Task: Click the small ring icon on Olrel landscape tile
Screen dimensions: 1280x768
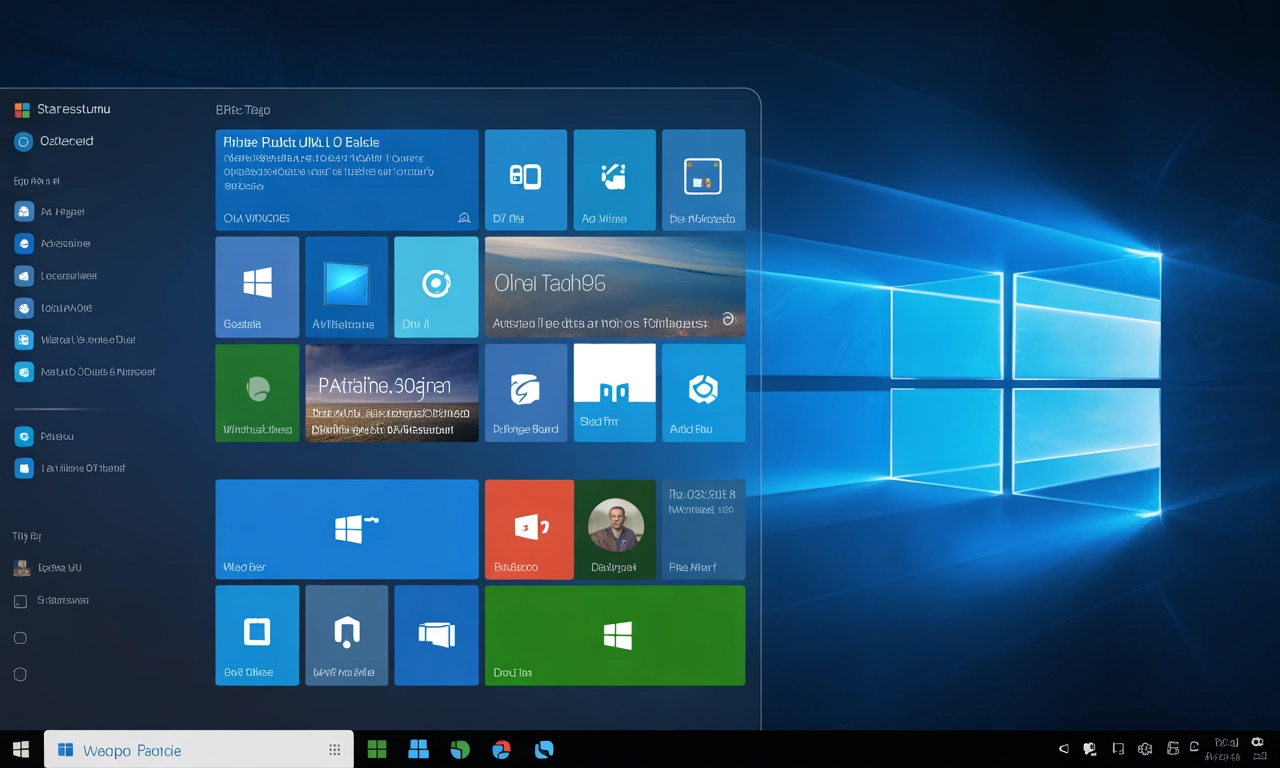Action: click(x=728, y=319)
